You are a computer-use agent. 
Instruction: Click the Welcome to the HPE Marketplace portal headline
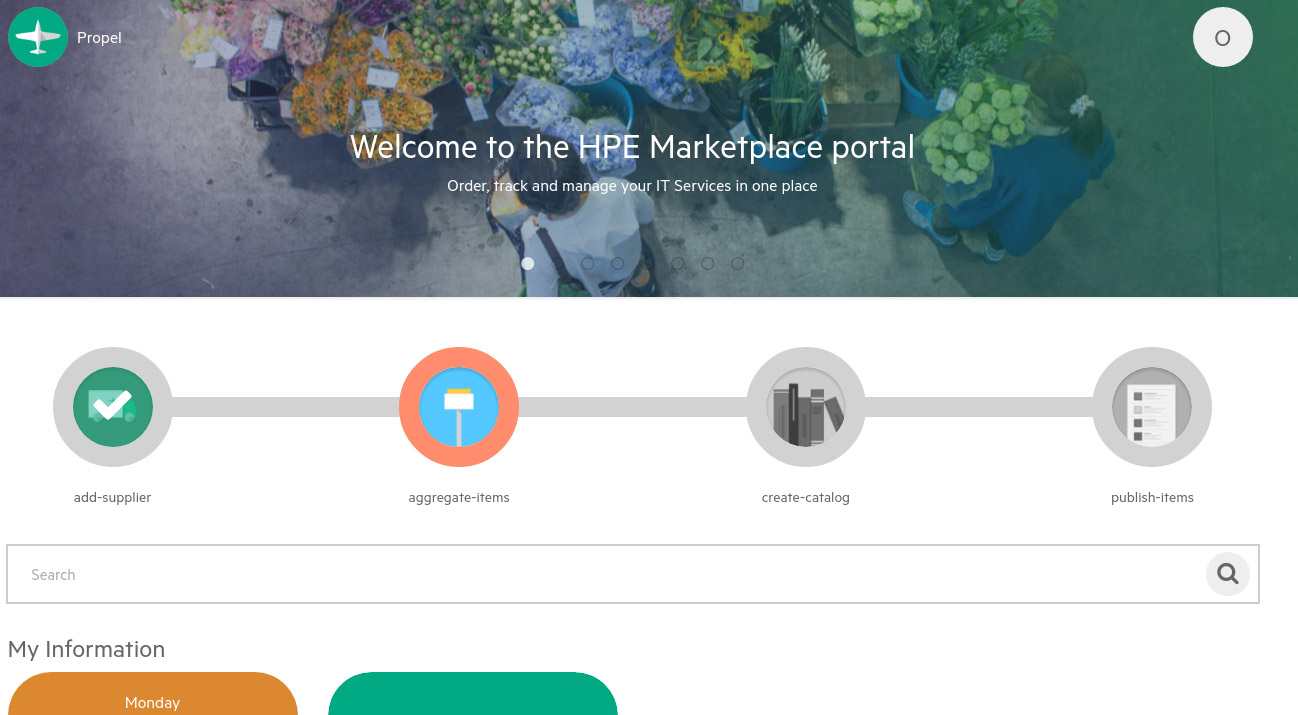coord(632,147)
